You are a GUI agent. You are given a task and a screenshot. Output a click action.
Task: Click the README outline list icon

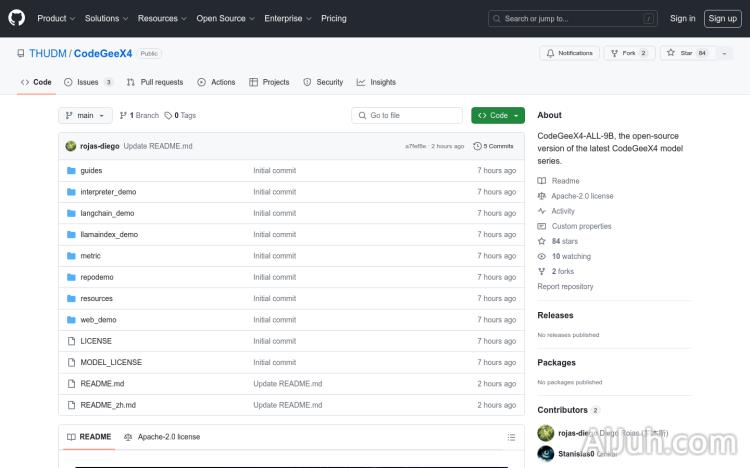point(511,437)
